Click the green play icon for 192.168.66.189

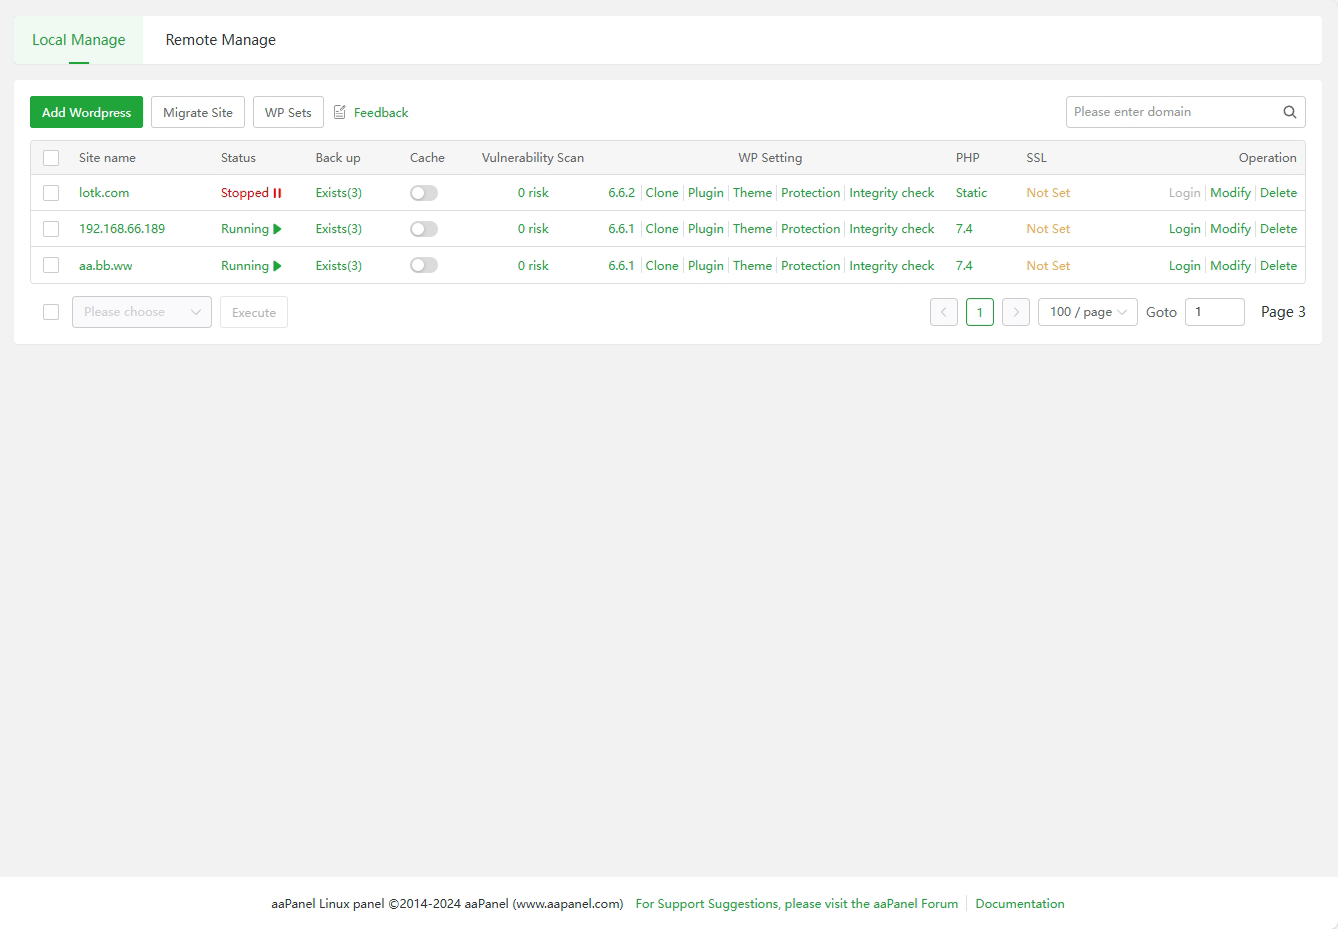click(x=277, y=229)
